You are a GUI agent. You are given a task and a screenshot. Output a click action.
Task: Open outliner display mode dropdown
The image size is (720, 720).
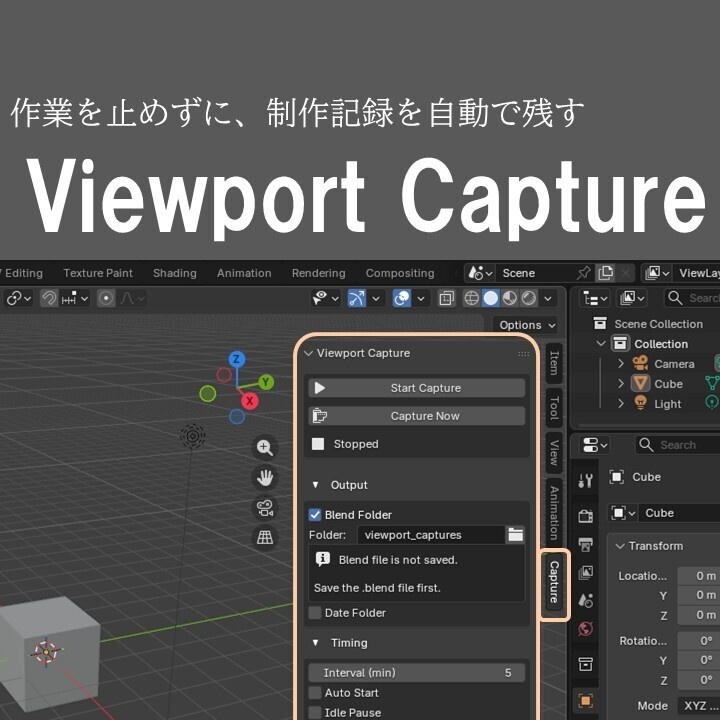coord(596,298)
